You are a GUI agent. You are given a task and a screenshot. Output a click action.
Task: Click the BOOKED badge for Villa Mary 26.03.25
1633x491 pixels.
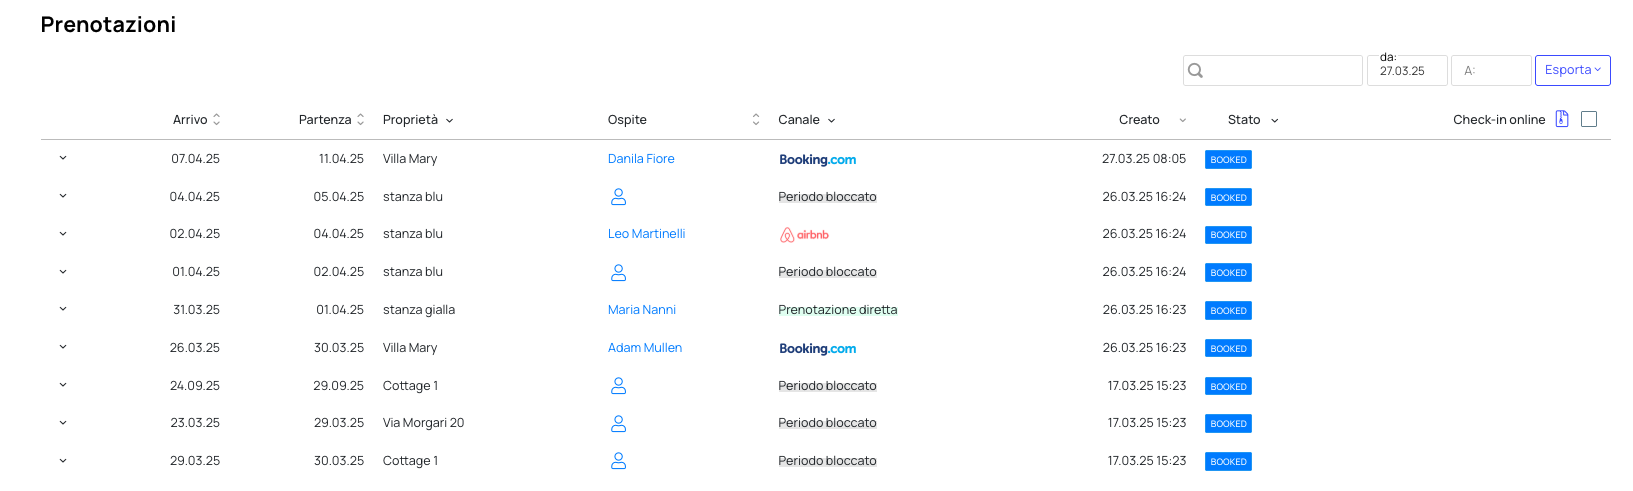point(1228,348)
